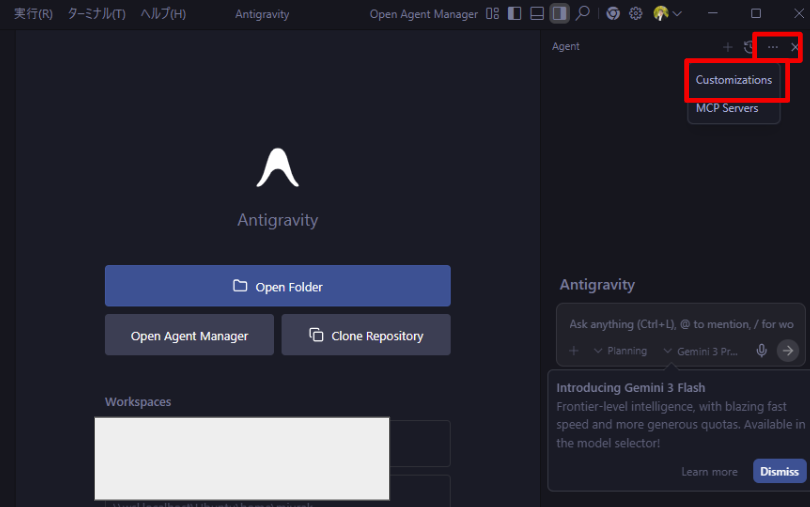Click the search magnifier icon

point(583,13)
